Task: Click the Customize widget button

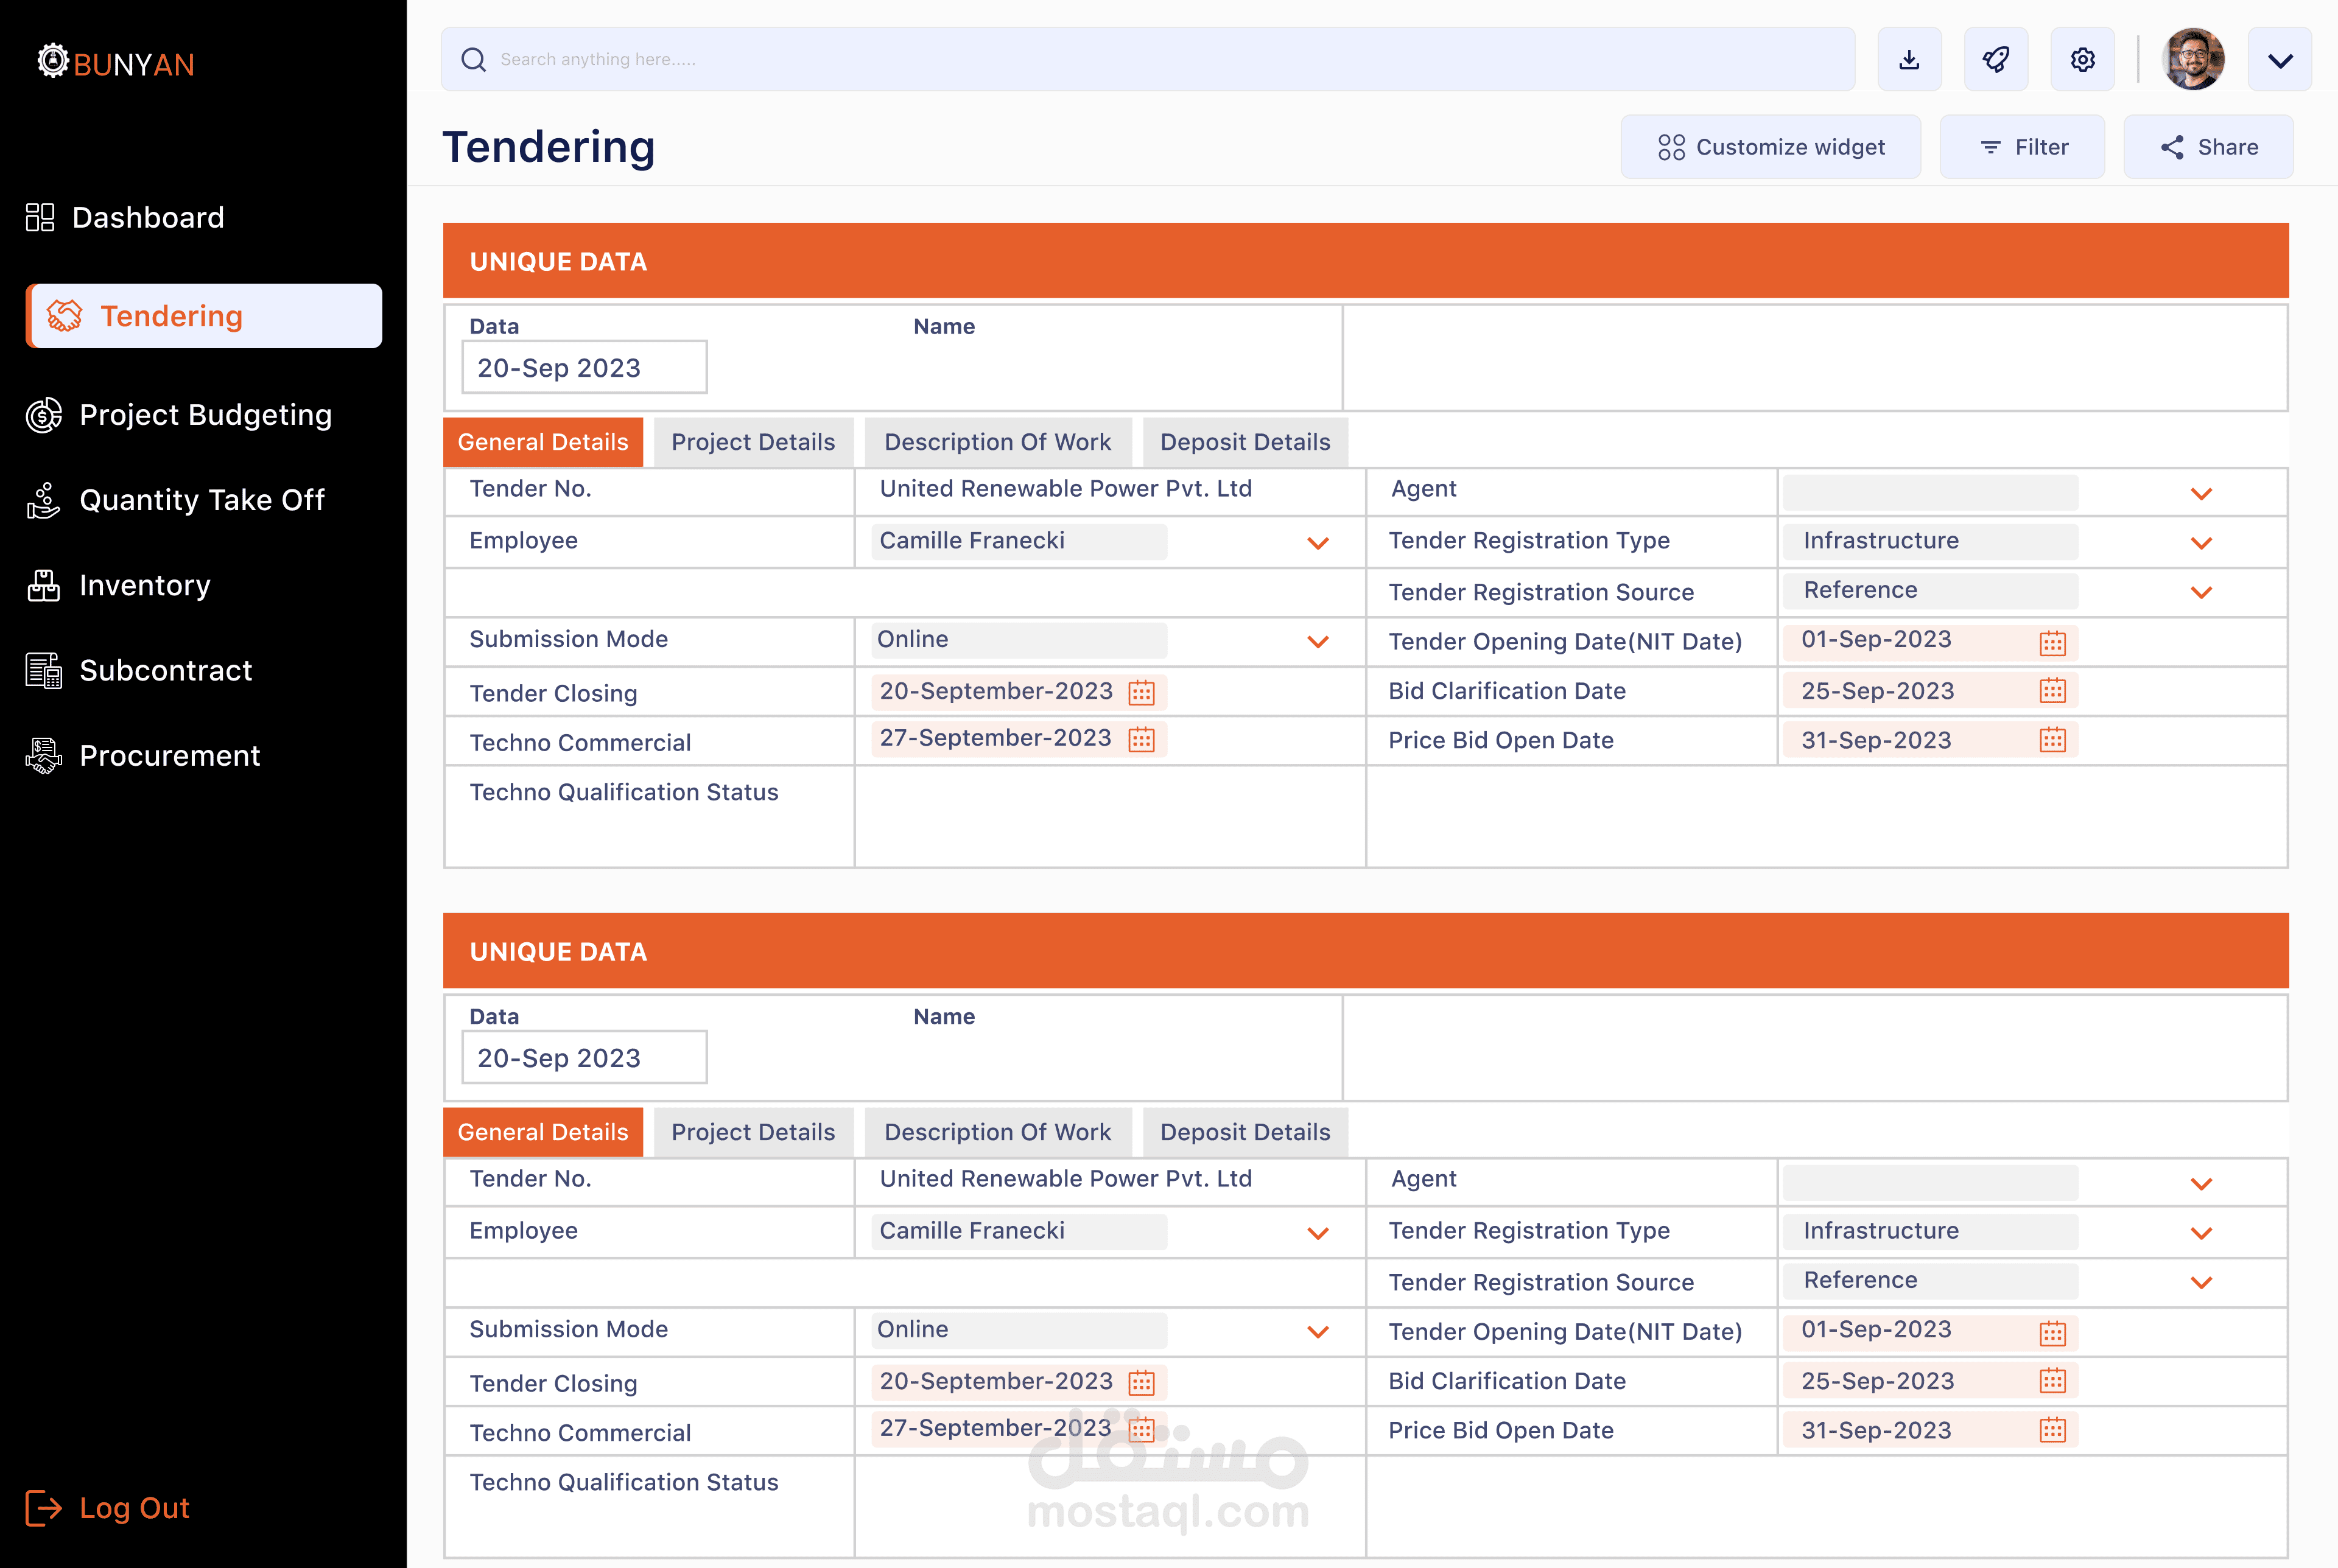Action: point(1770,147)
